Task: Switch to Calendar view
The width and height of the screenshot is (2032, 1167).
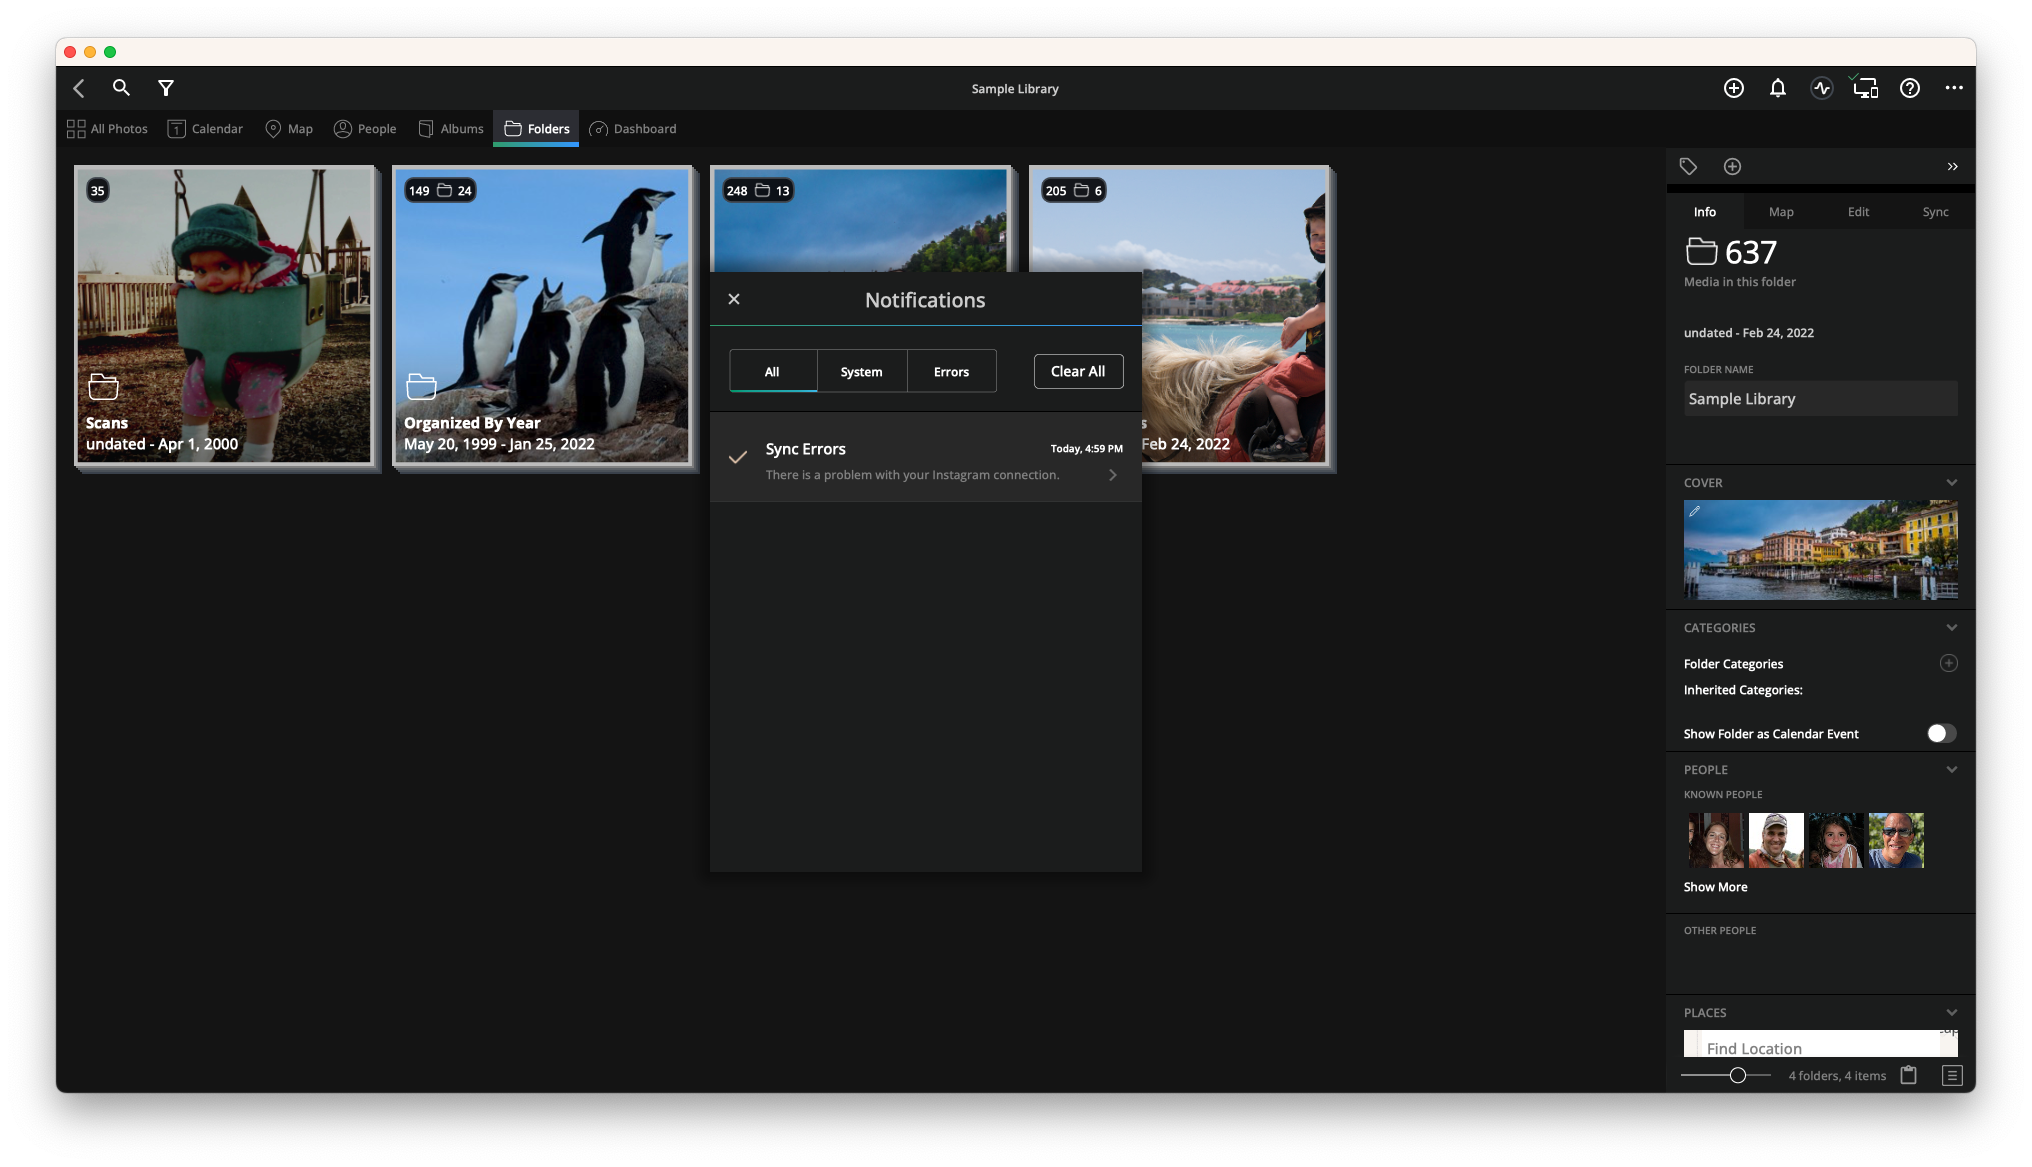Action: click(x=205, y=129)
